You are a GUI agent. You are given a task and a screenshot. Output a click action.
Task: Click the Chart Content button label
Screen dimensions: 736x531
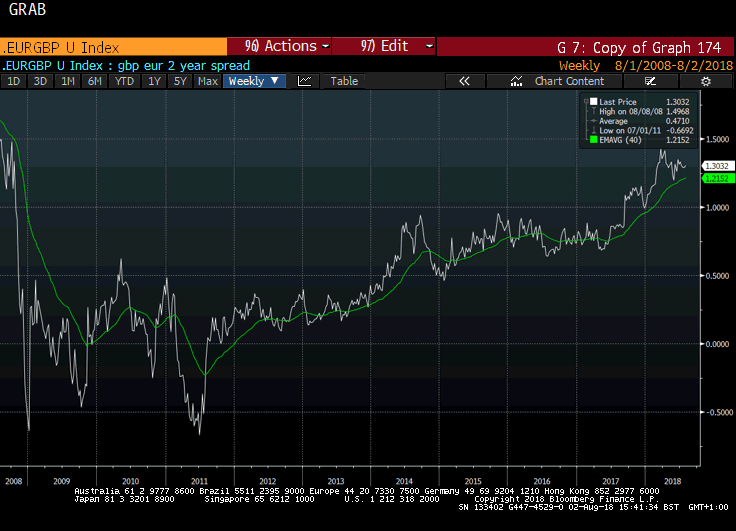click(569, 81)
